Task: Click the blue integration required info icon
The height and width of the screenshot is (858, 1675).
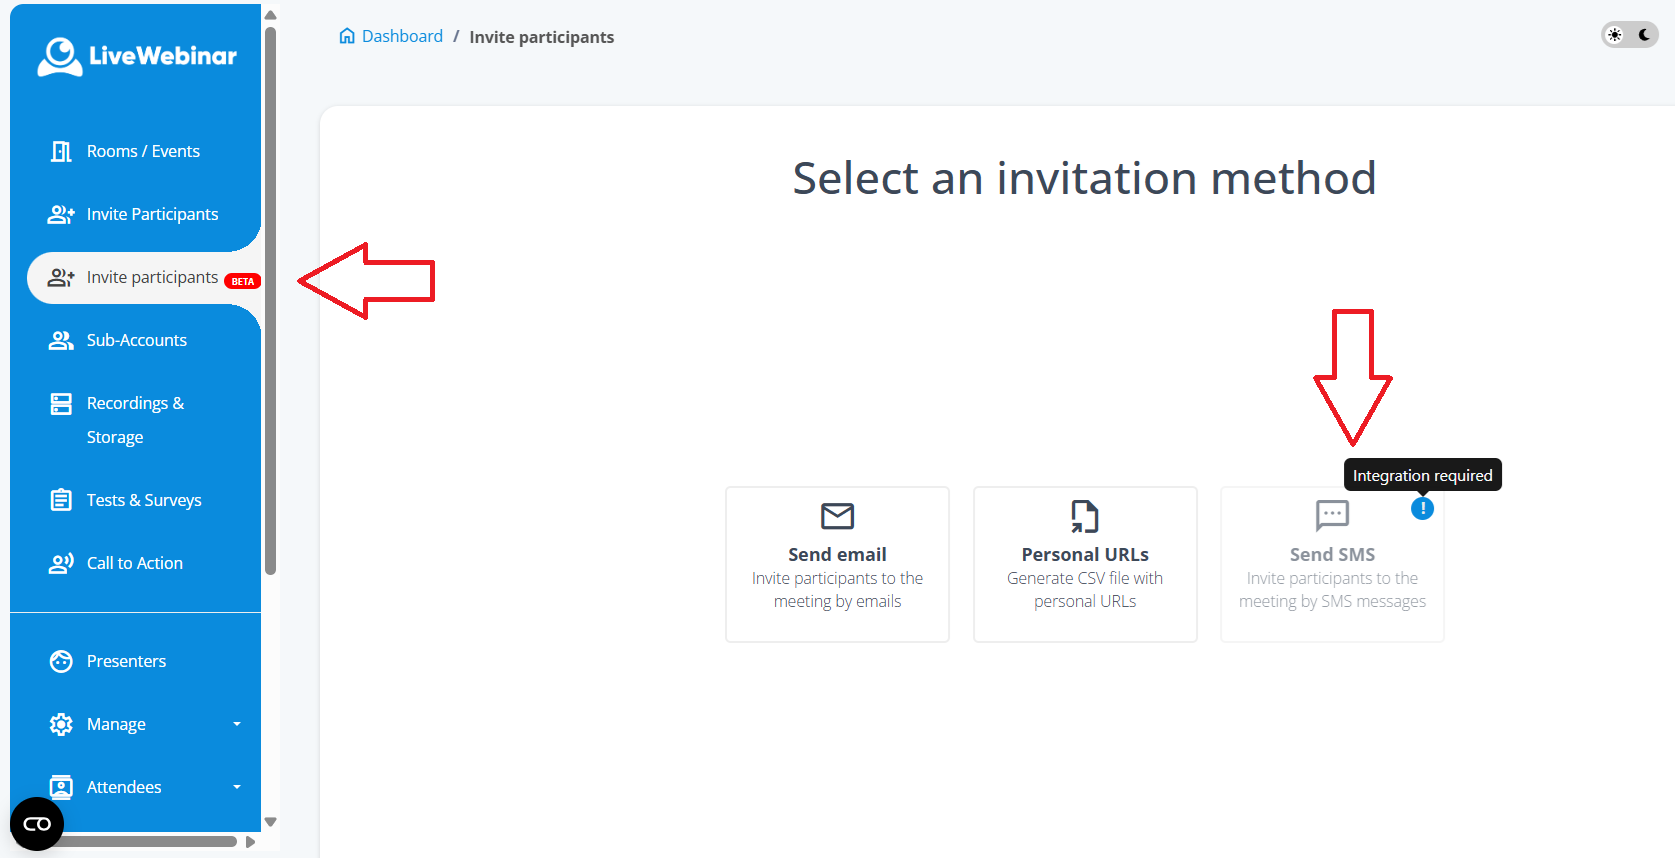Action: pos(1422,509)
